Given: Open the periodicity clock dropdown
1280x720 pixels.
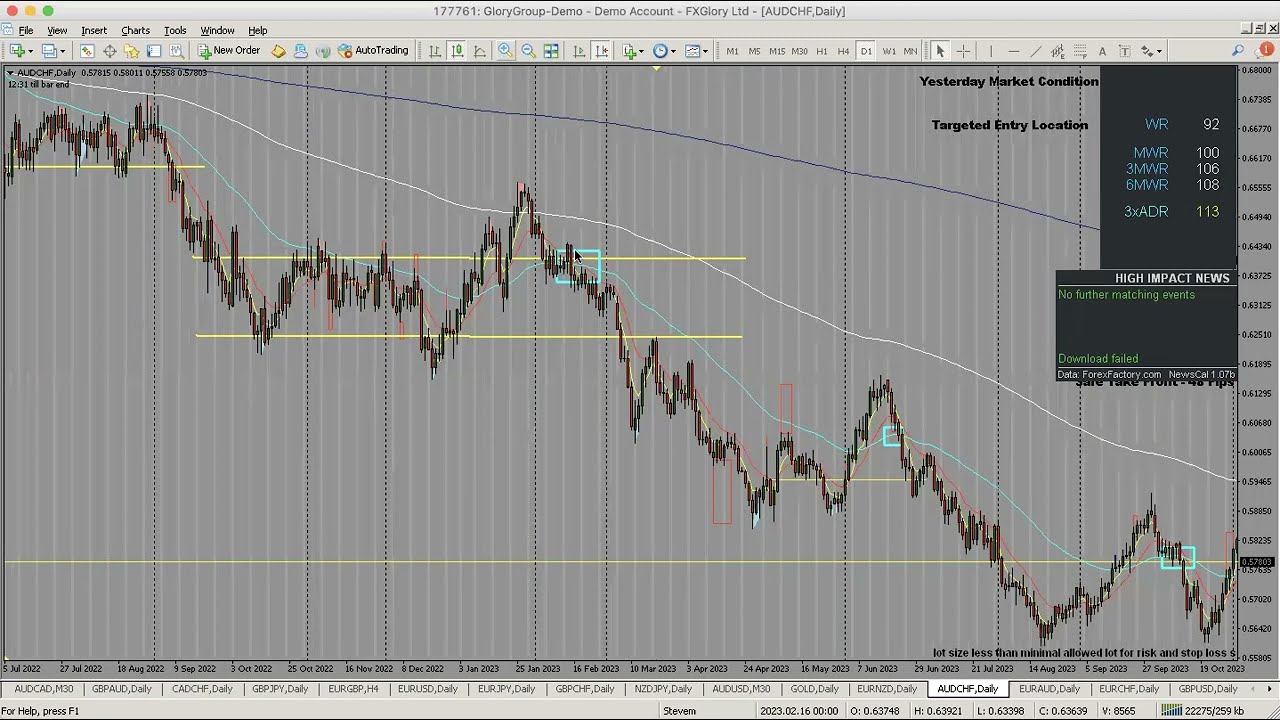Looking at the screenshot, I should pyautogui.click(x=664, y=51).
